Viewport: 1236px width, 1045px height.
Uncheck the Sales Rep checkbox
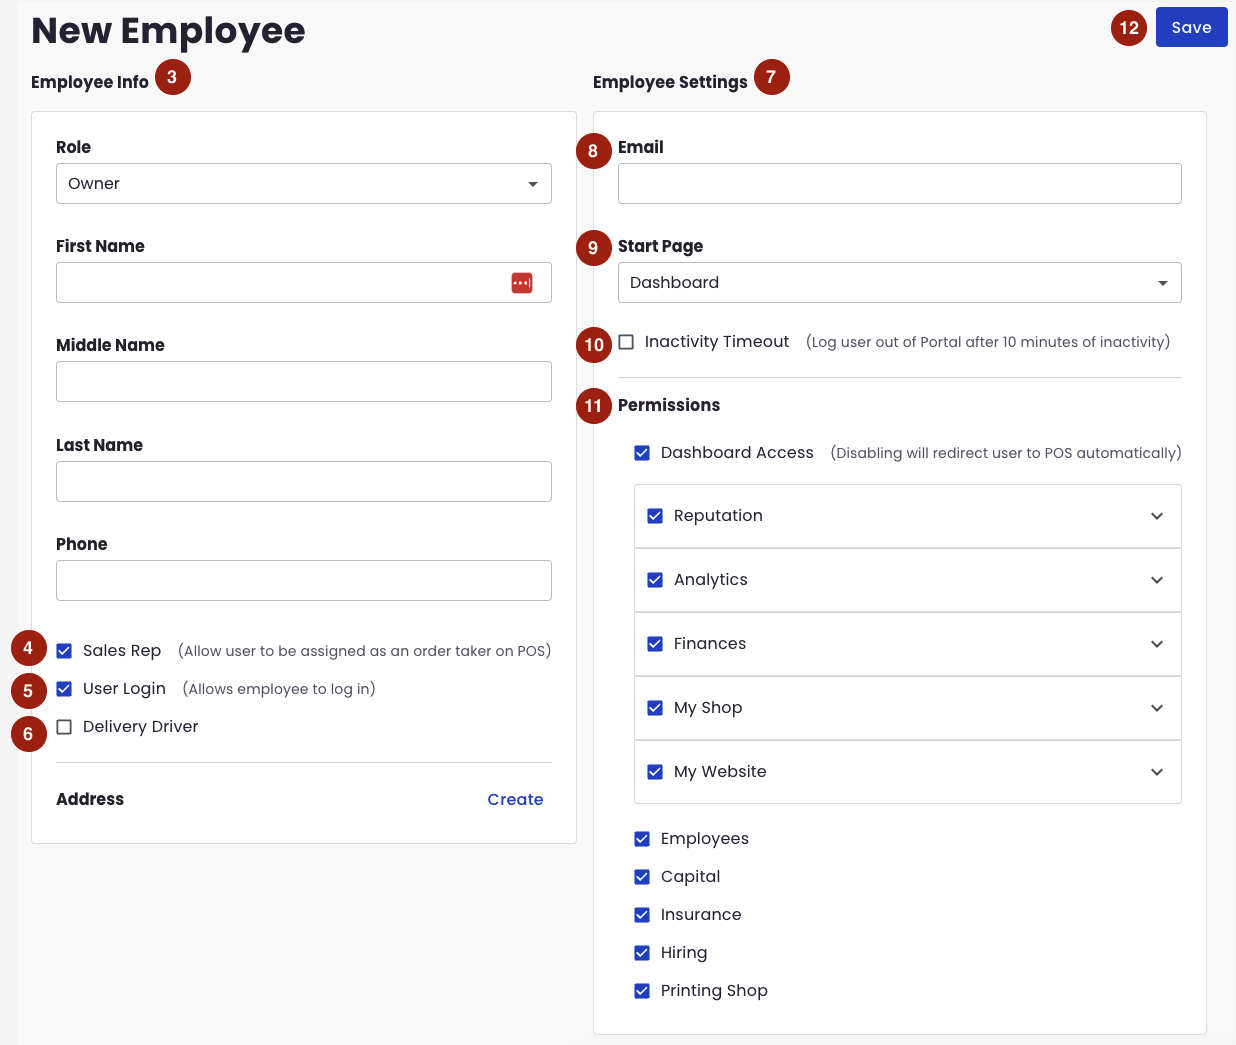tap(64, 650)
